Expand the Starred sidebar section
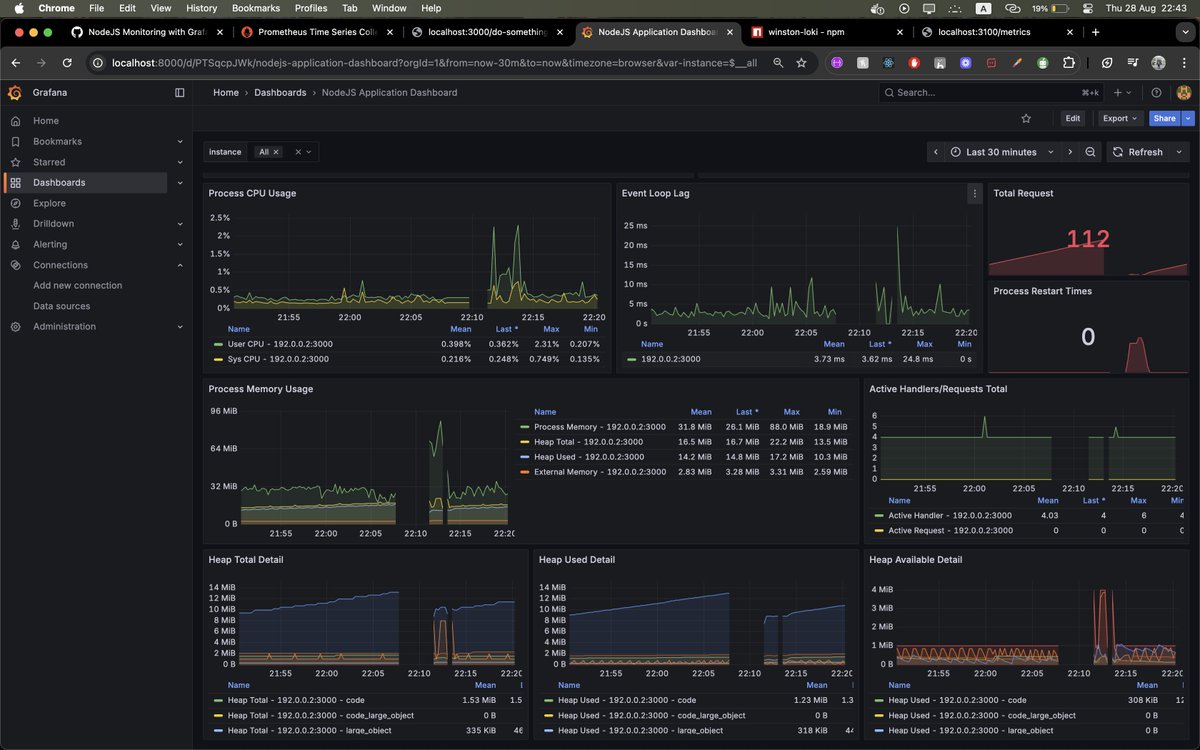 (x=180, y=162)
